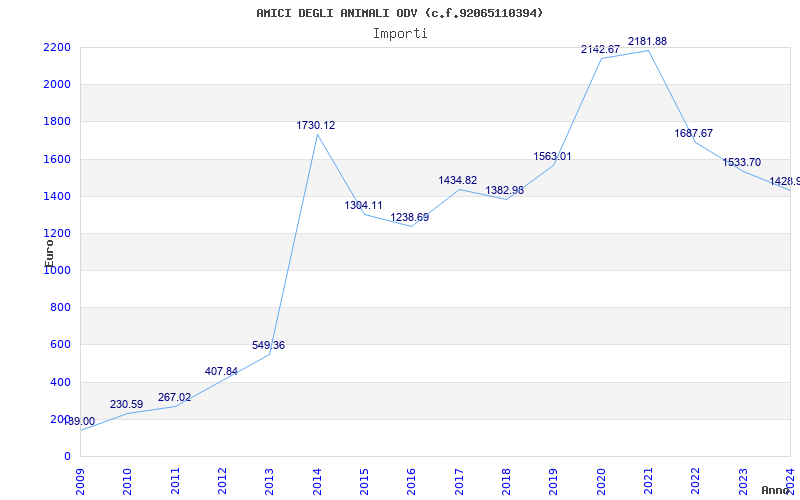Select the 1800 y-axis tick label

pyautogui.click(x=57, y=121)
